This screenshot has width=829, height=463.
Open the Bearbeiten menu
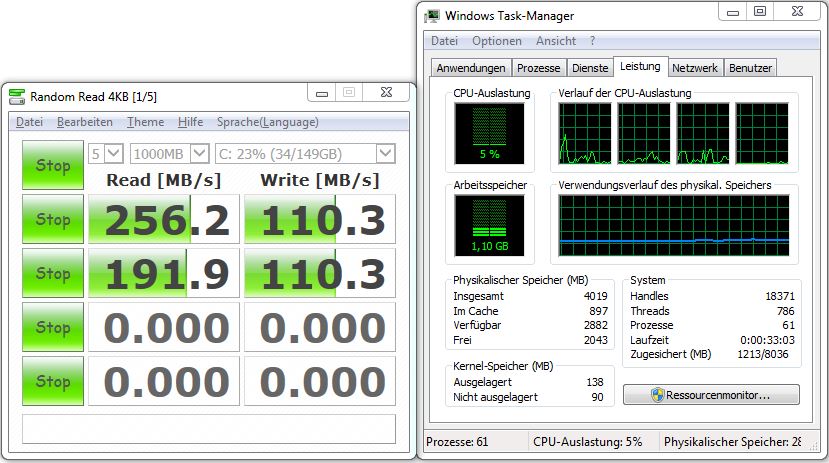coord(85,122)
